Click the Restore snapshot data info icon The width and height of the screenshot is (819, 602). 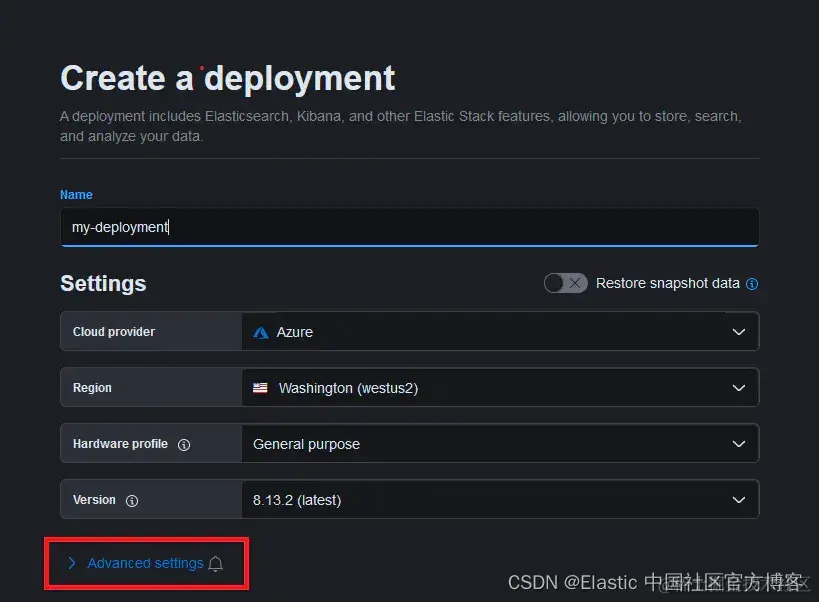click(752, 284)
